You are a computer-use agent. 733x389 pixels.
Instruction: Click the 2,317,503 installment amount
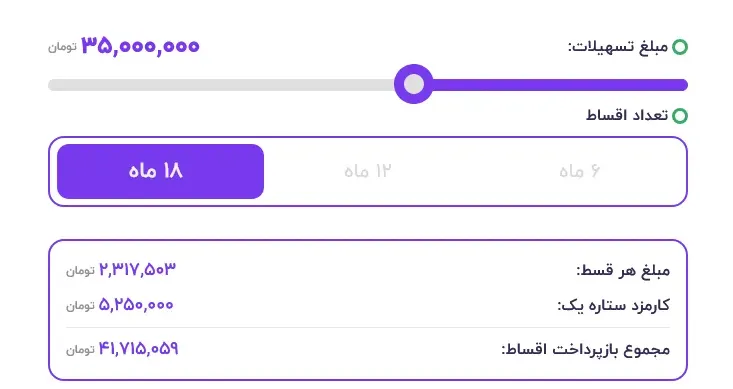(137, 269)
